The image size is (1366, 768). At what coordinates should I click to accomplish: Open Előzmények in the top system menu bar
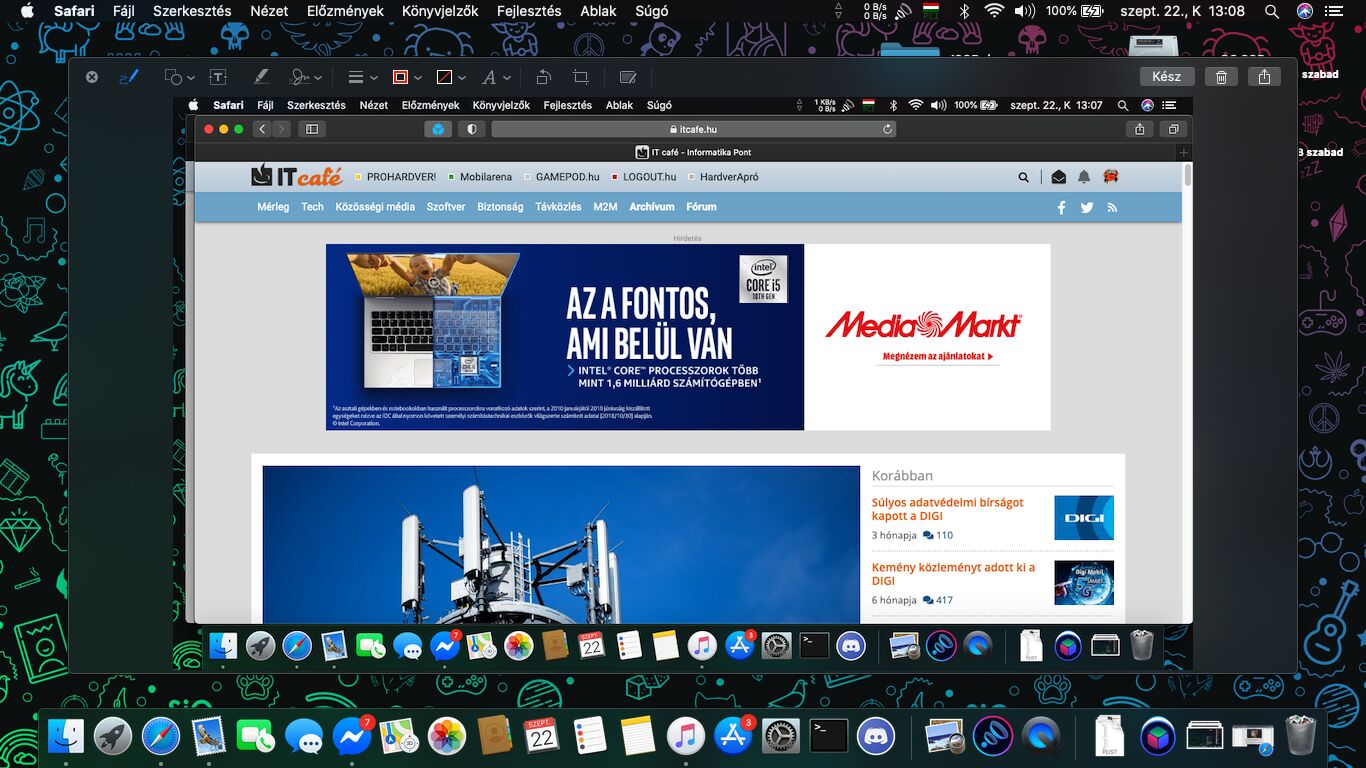(x=343, y=11)
